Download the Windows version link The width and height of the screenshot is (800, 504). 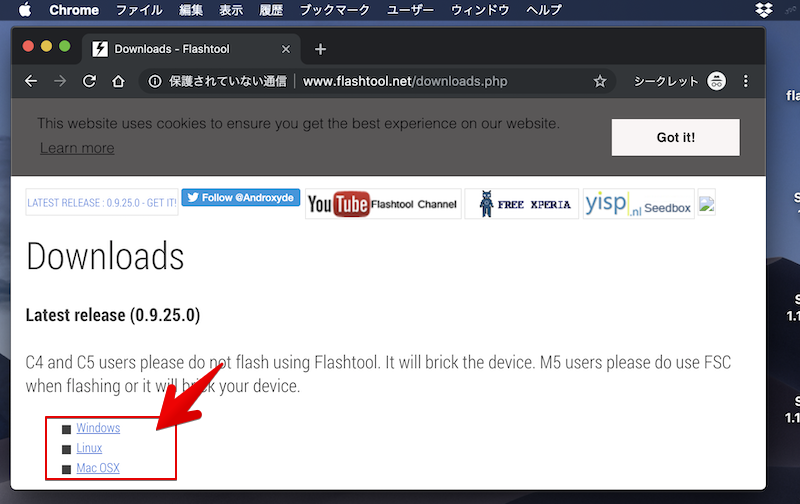pos(98,428)
